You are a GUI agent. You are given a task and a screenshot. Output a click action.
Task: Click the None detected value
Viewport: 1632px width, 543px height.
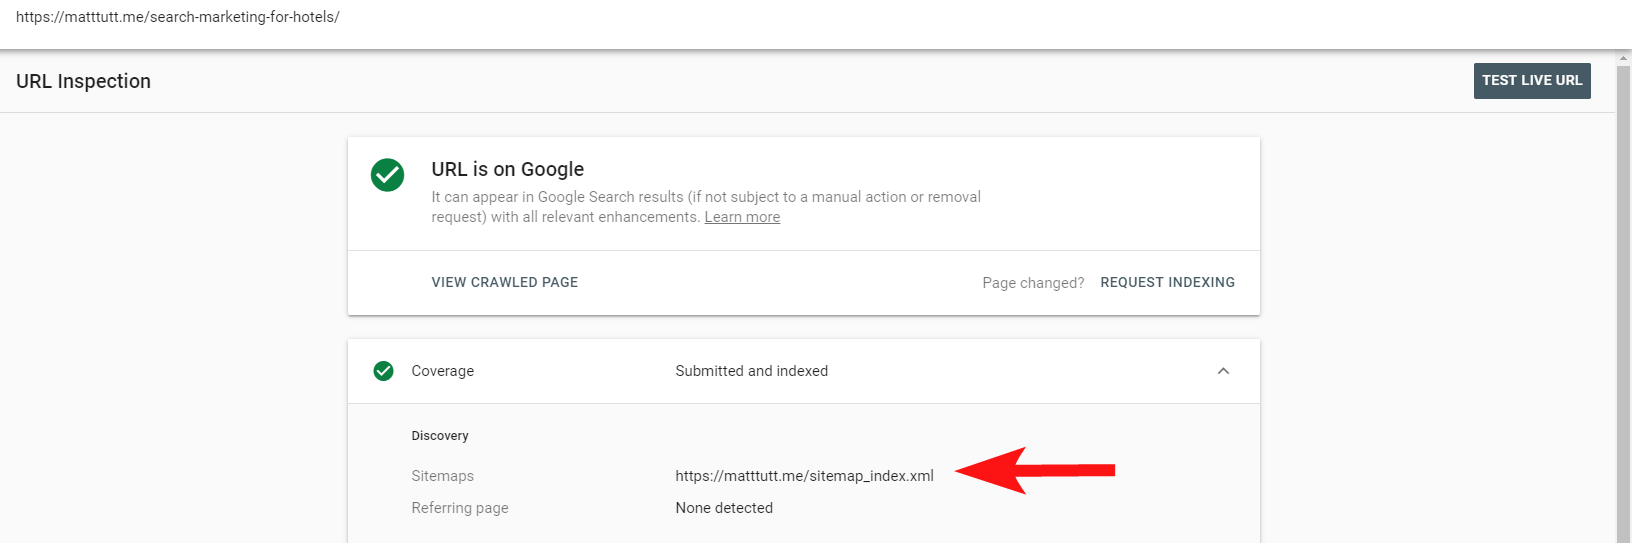tap(723, 508)
